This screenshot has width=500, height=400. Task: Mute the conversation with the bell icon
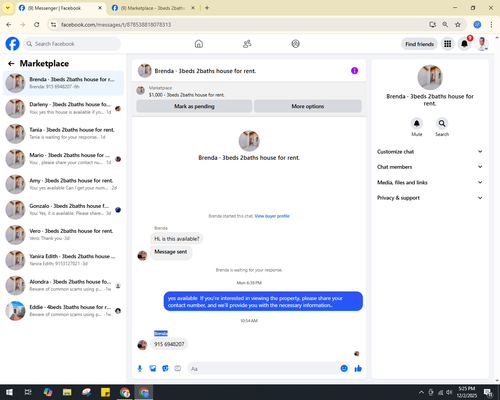[x=417, y=123]
